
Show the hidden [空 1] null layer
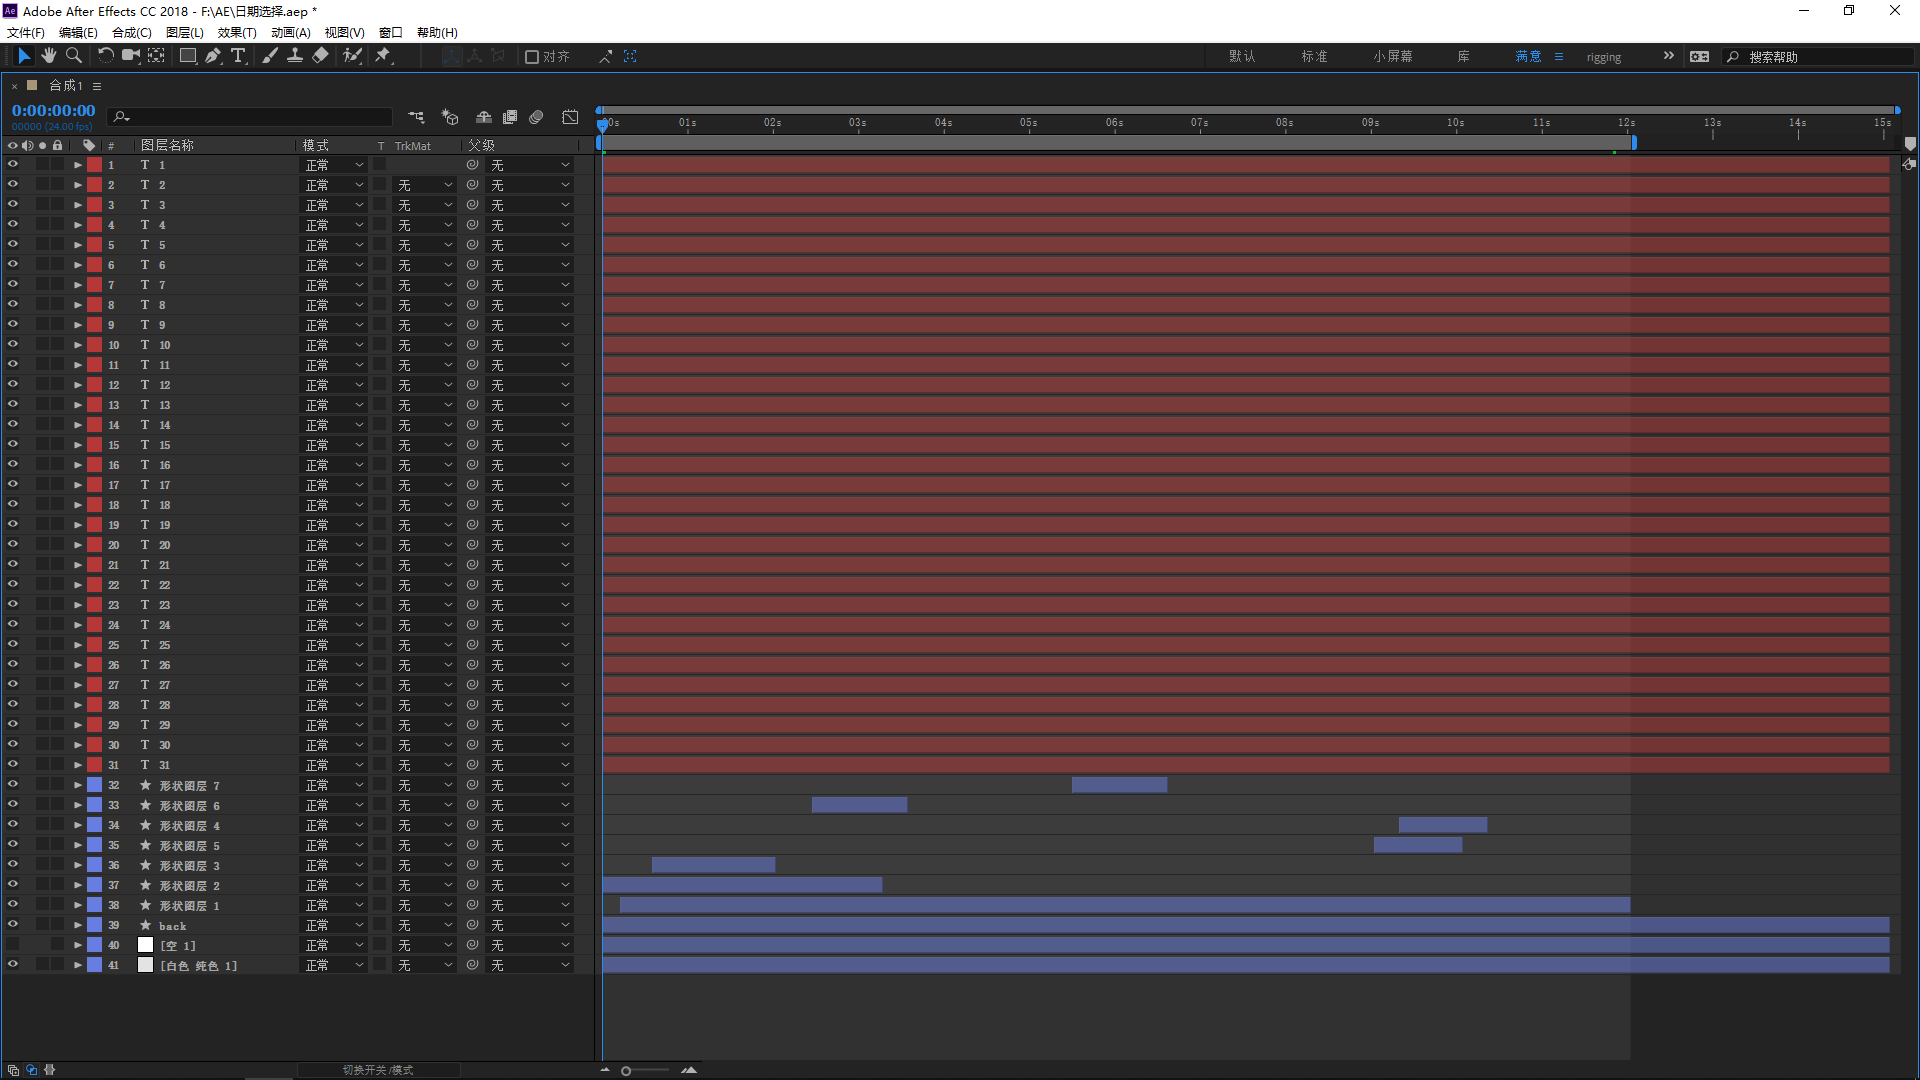pyautogui.click(x=13, y=945)
